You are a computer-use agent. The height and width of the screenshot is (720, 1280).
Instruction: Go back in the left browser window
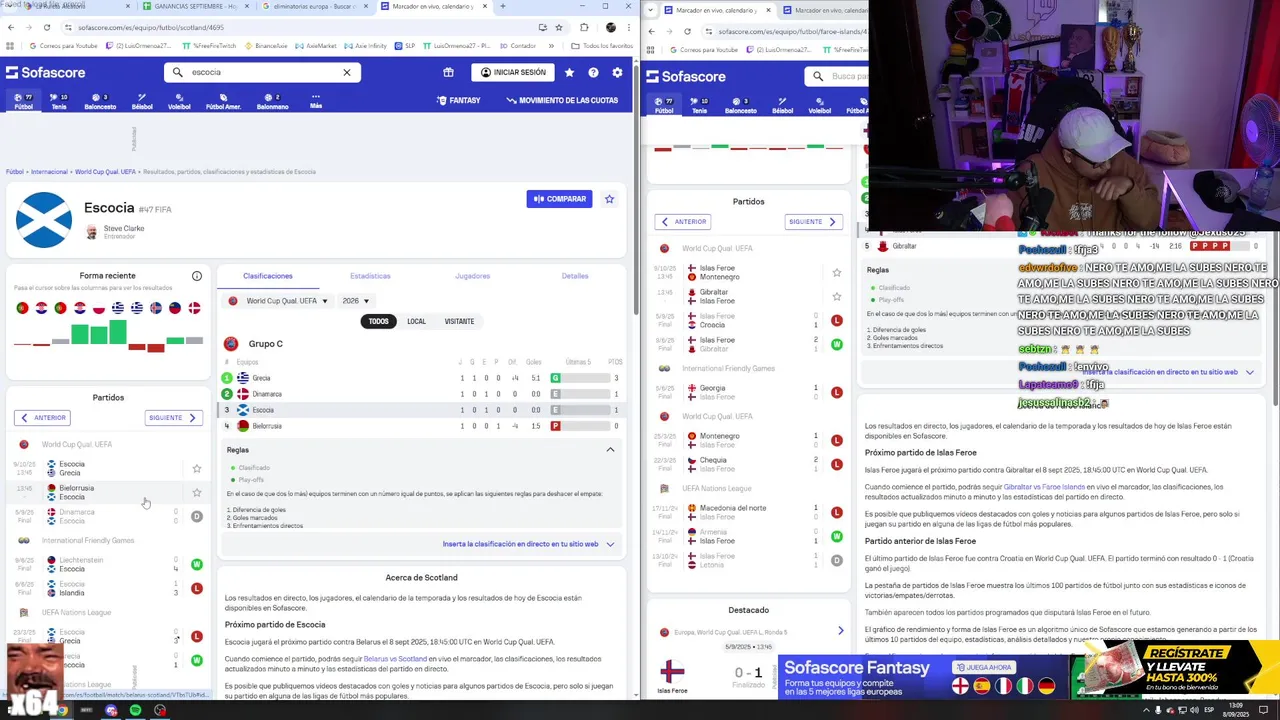(x=11, y=27)
